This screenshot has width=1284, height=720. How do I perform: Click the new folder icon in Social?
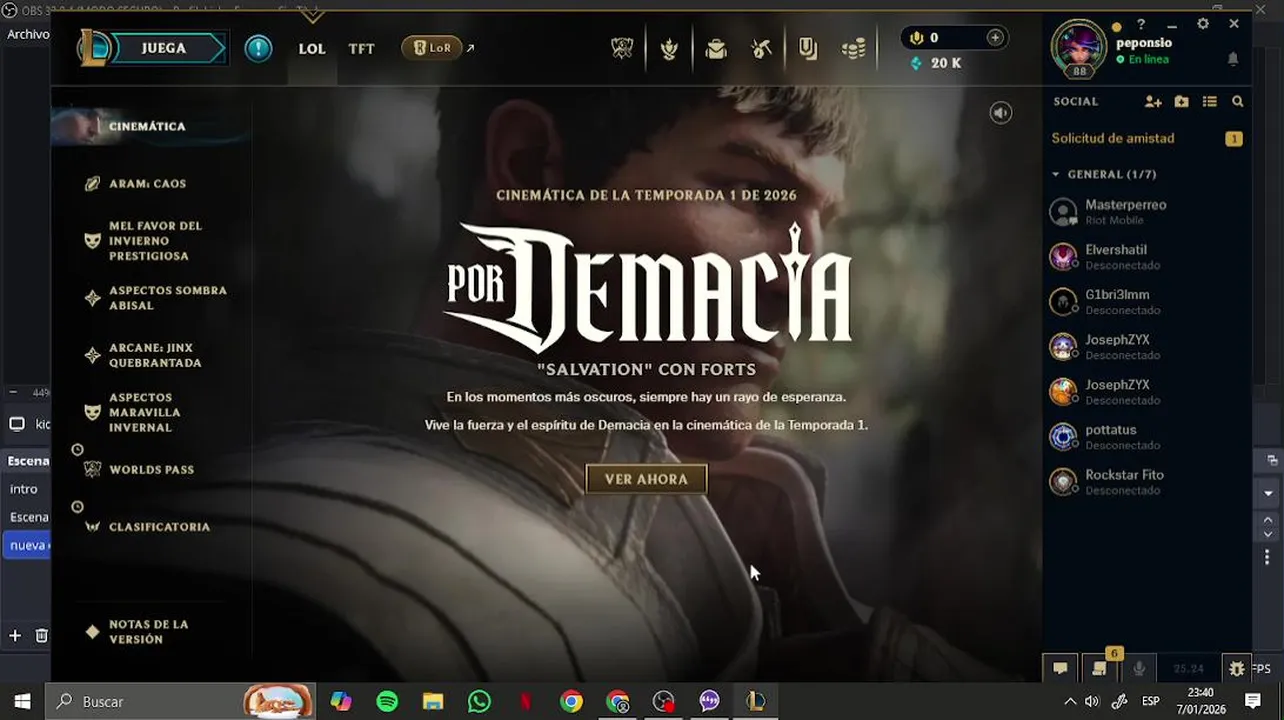click(x=1182, y=102)
